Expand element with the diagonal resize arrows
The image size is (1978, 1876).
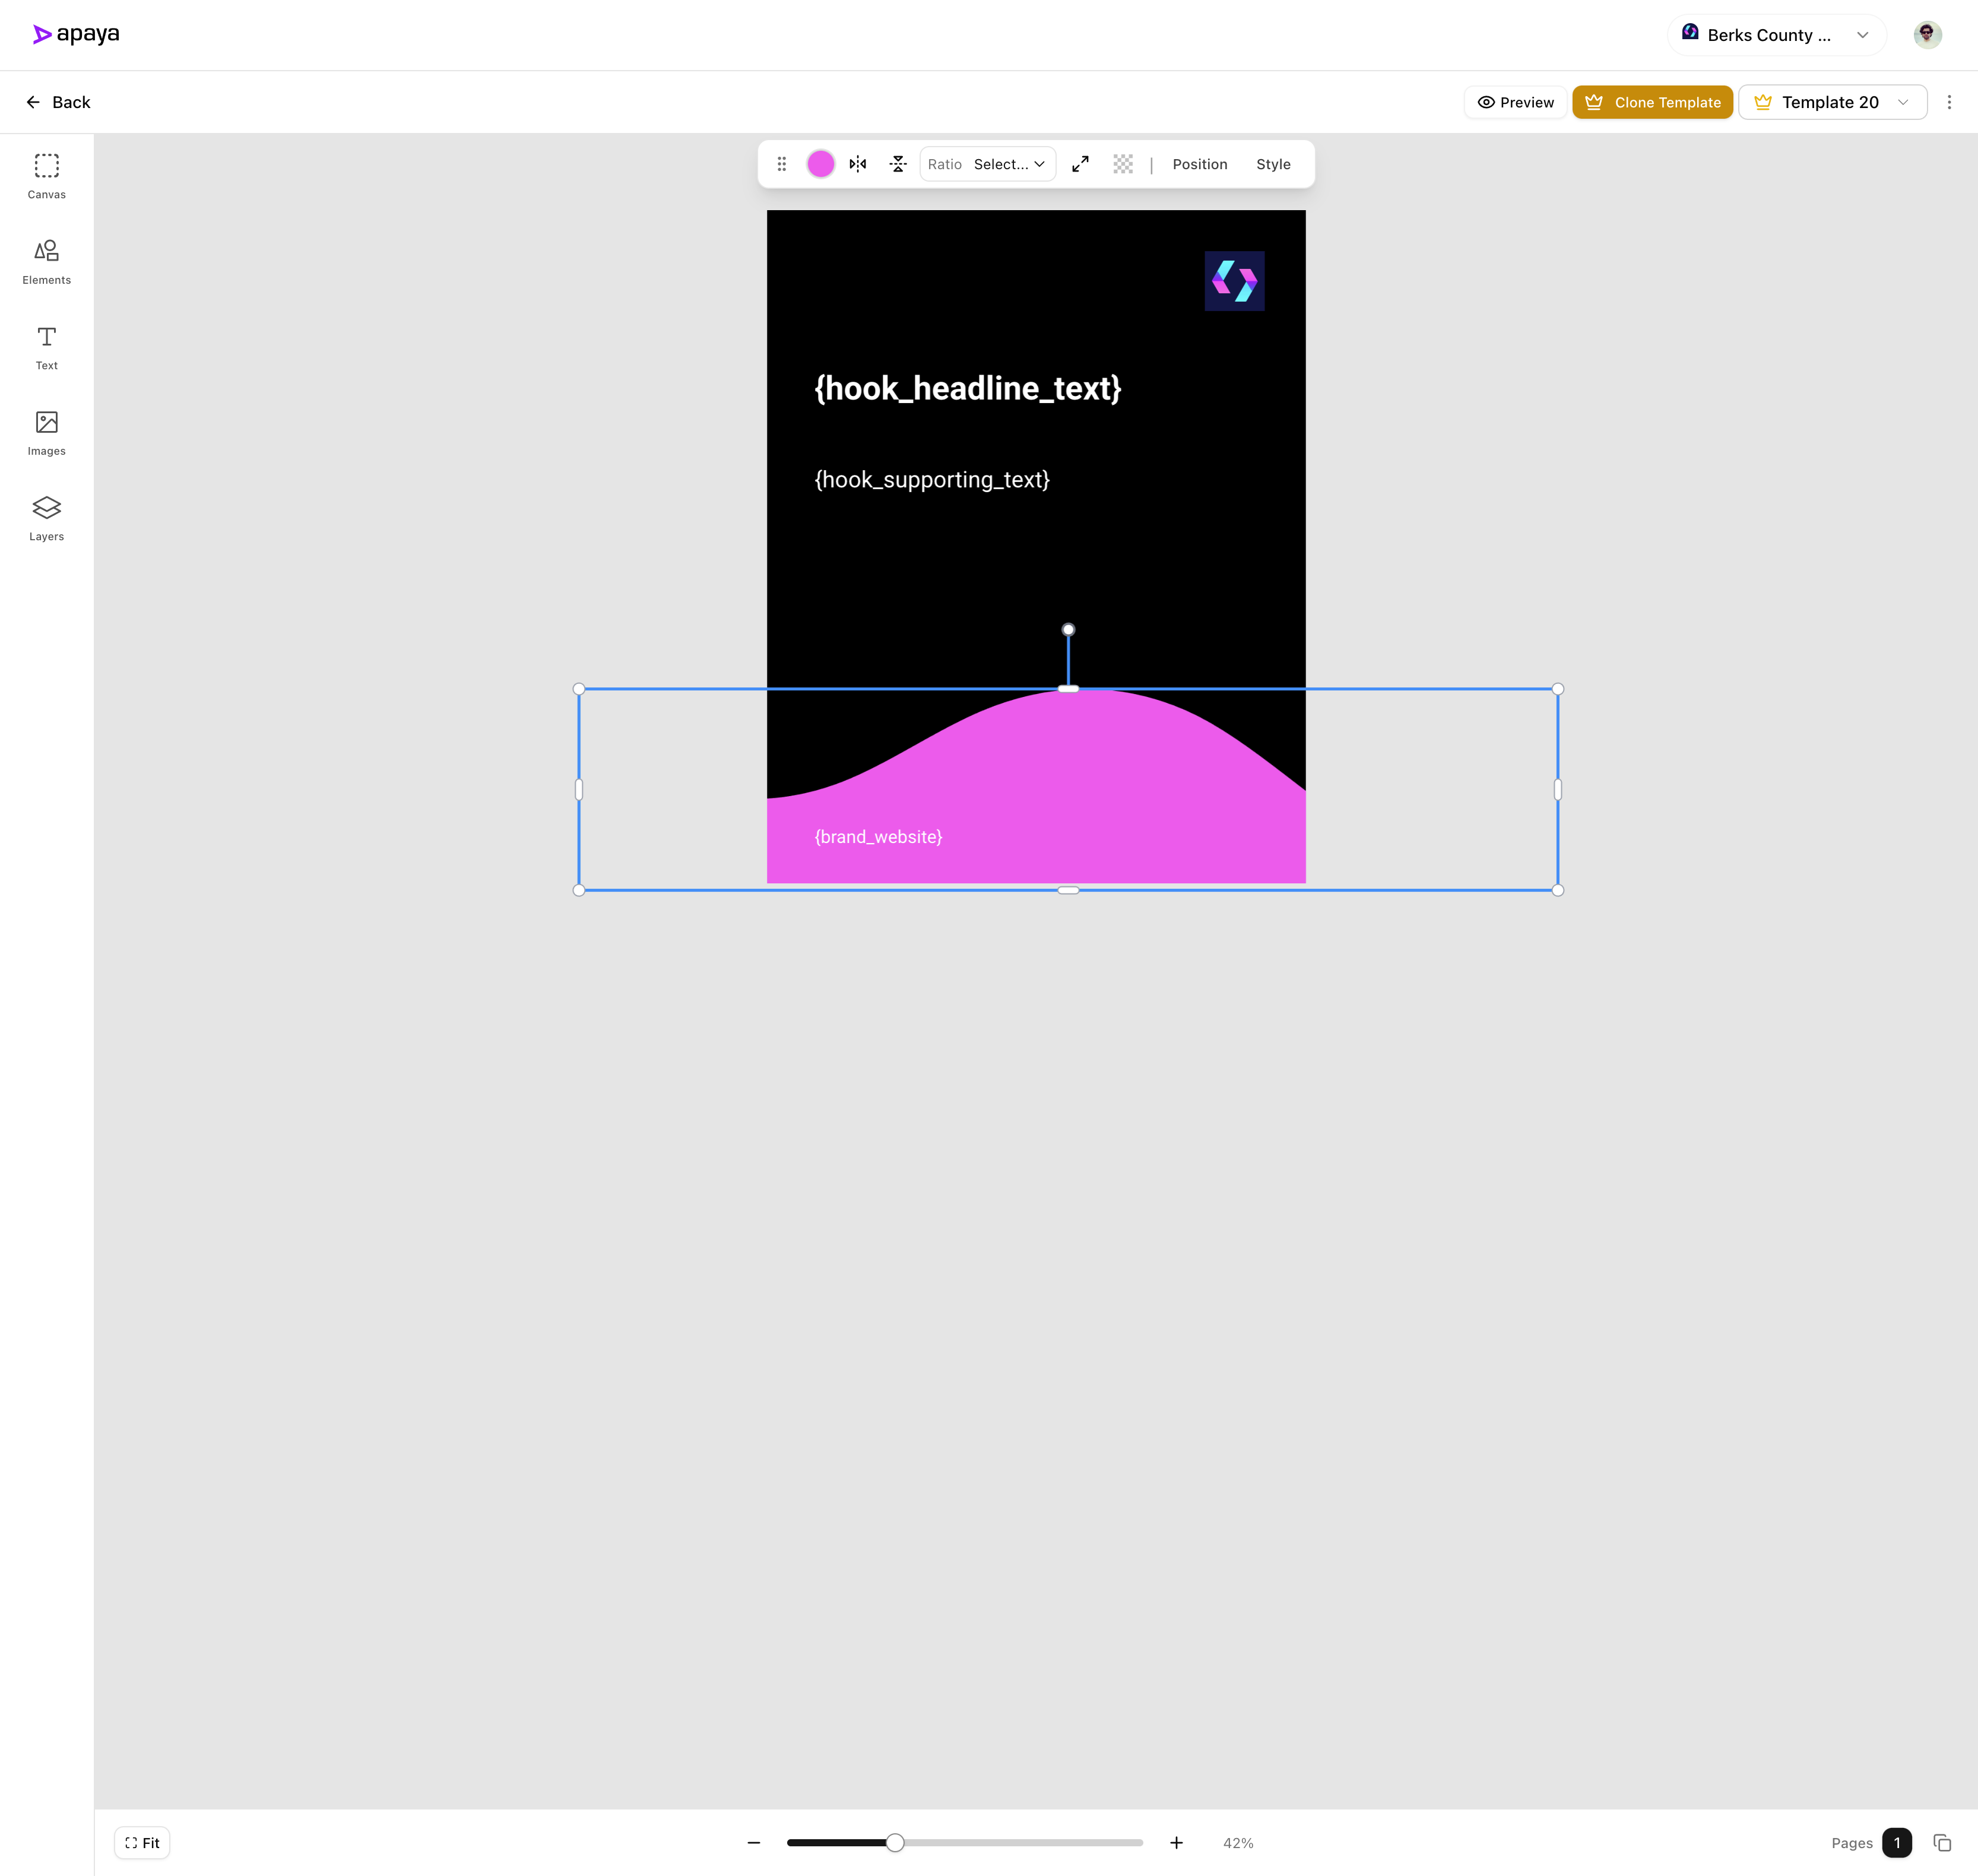coord(1080,164)
